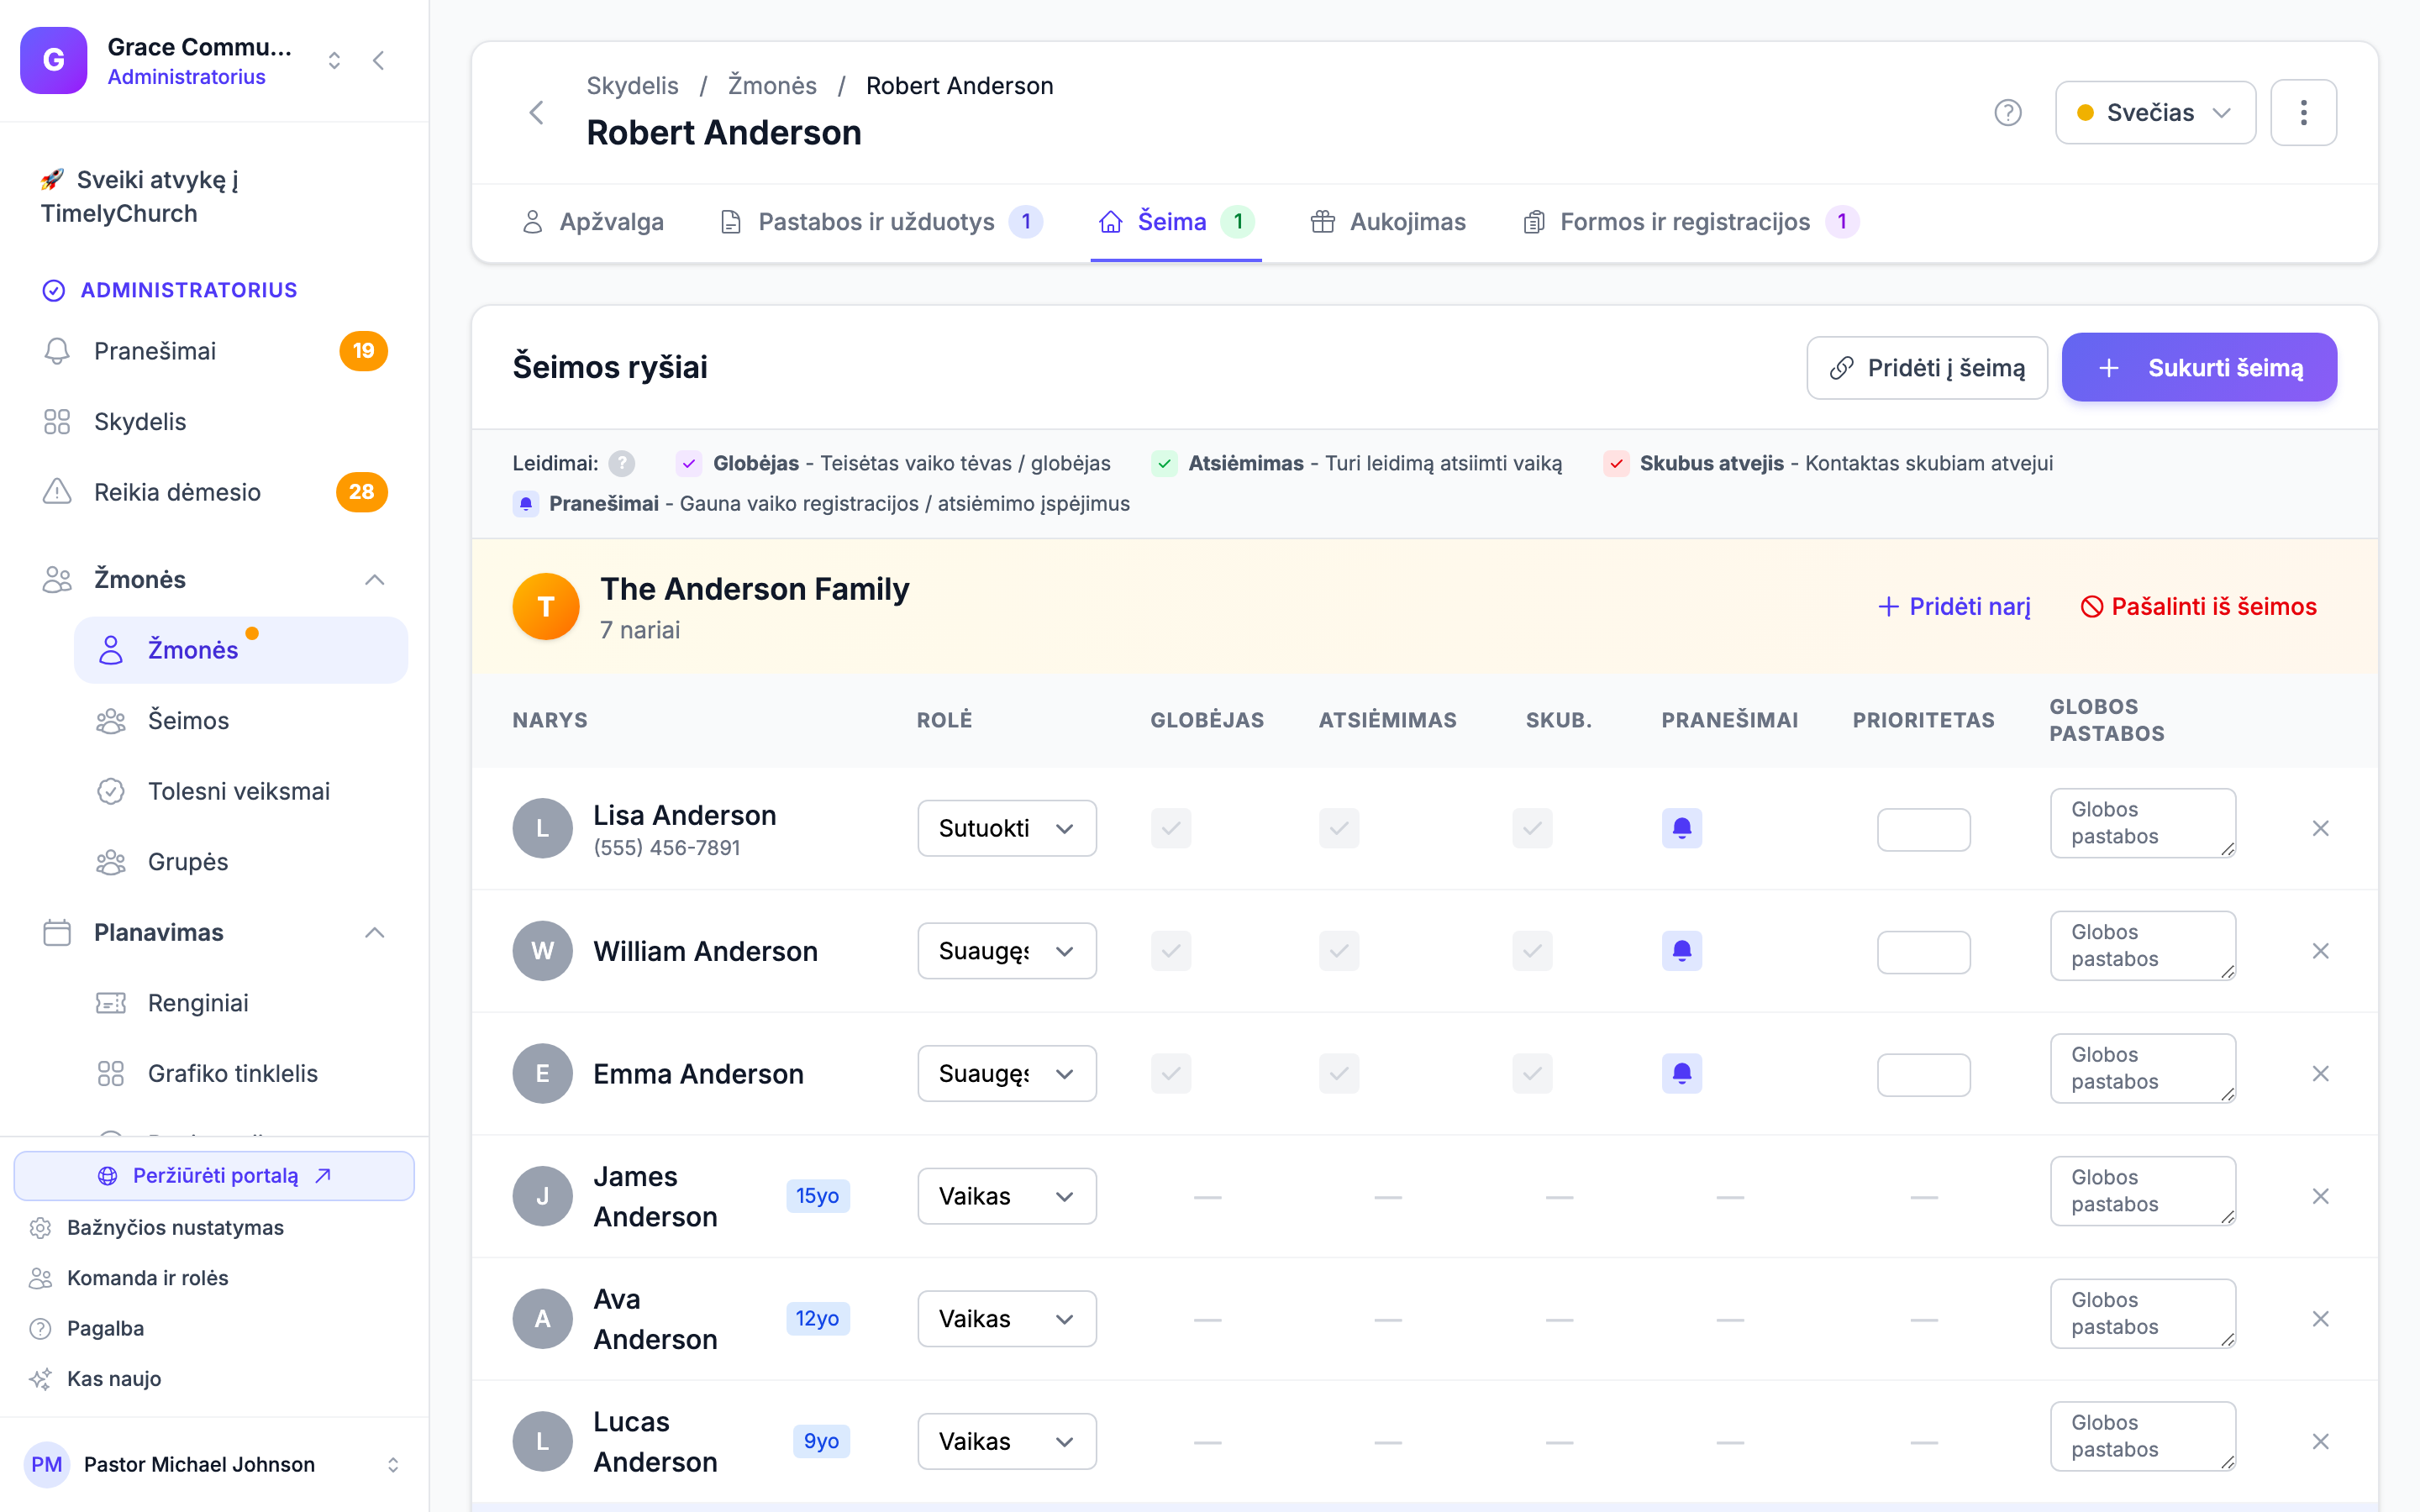Image resolution: width=2420 pixels, height=1512 pixels.
Task: Open Skydelis in the sidebar
Action: click(x=215, y=422)
